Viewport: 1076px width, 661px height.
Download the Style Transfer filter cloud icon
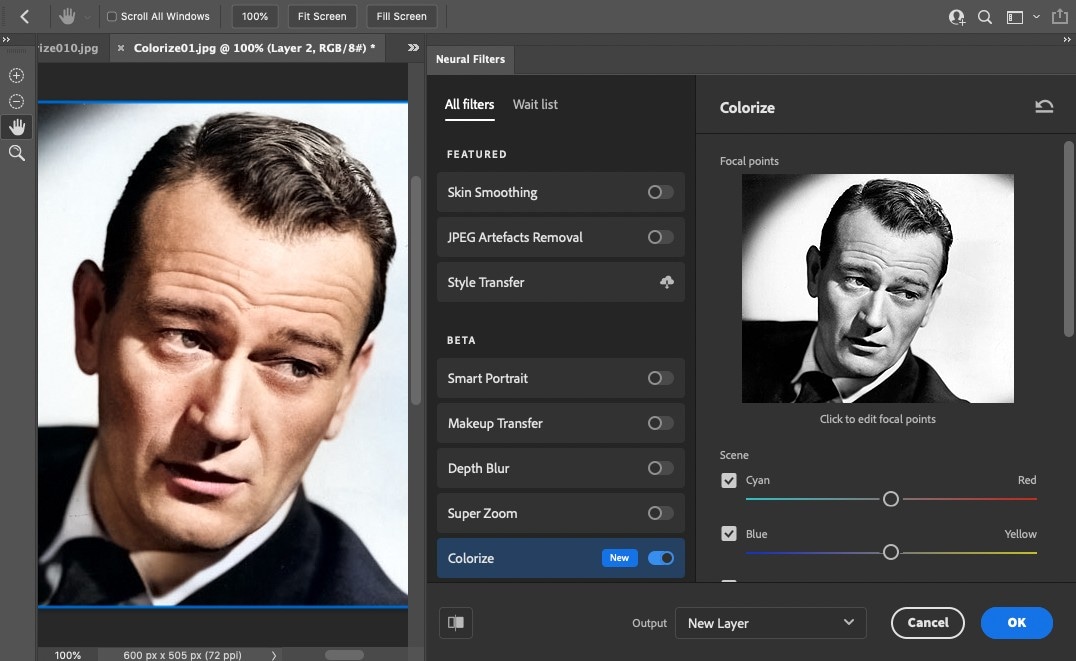click(x=666, y=282)
